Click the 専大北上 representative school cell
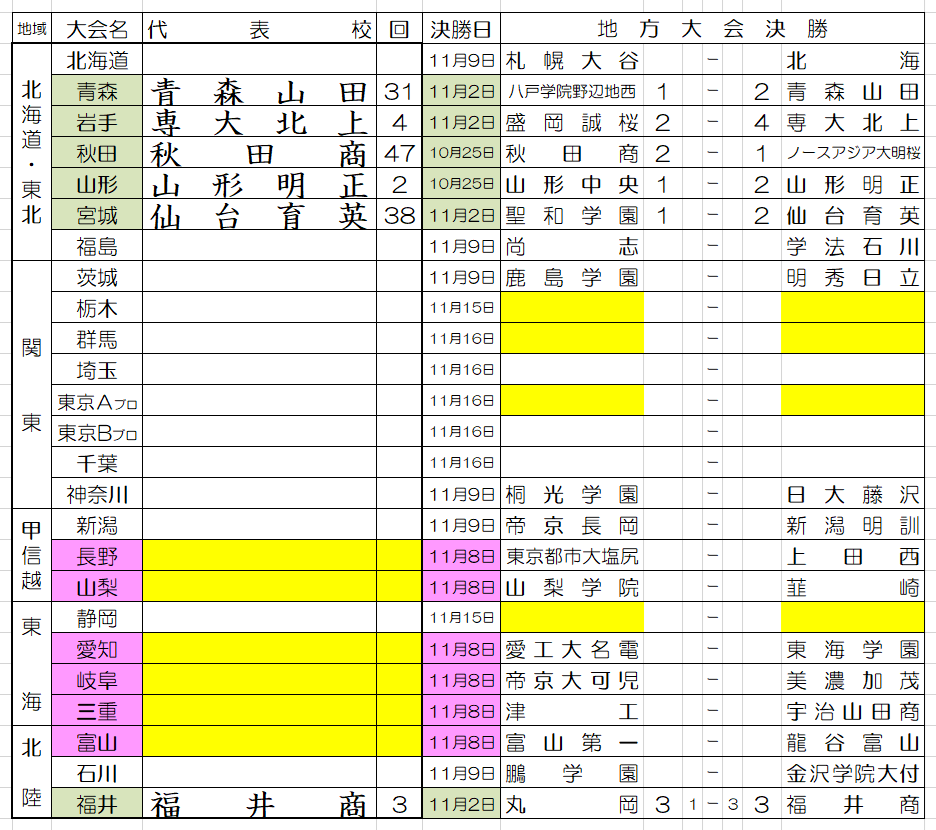936x830 pixels. click(259, 122)
